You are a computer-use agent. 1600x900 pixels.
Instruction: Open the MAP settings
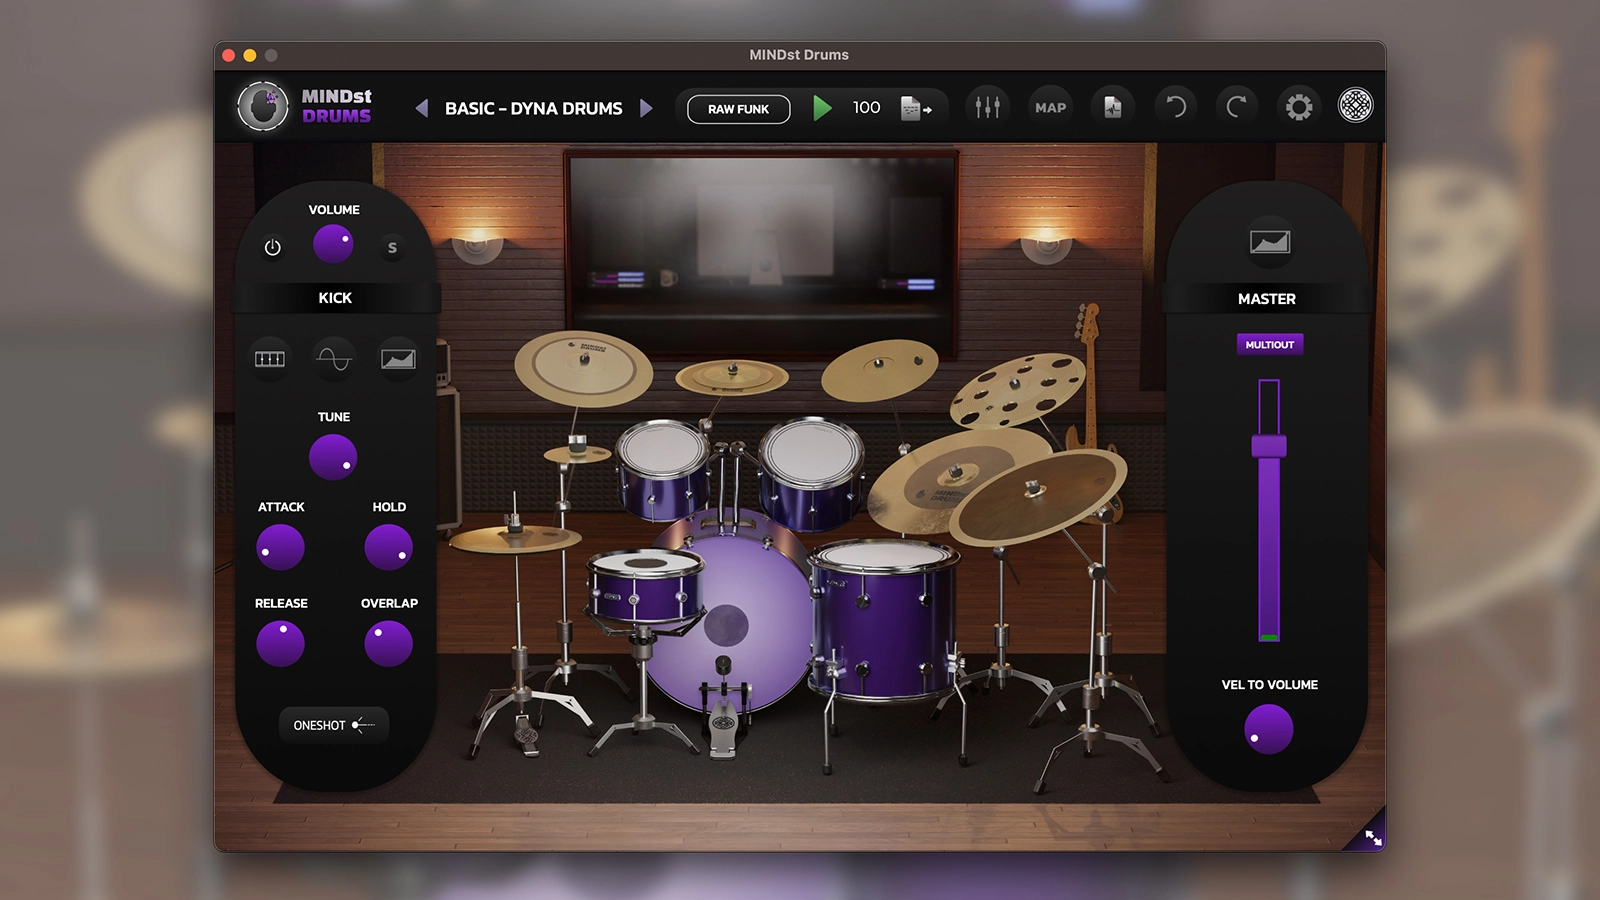coord(1051,107)
